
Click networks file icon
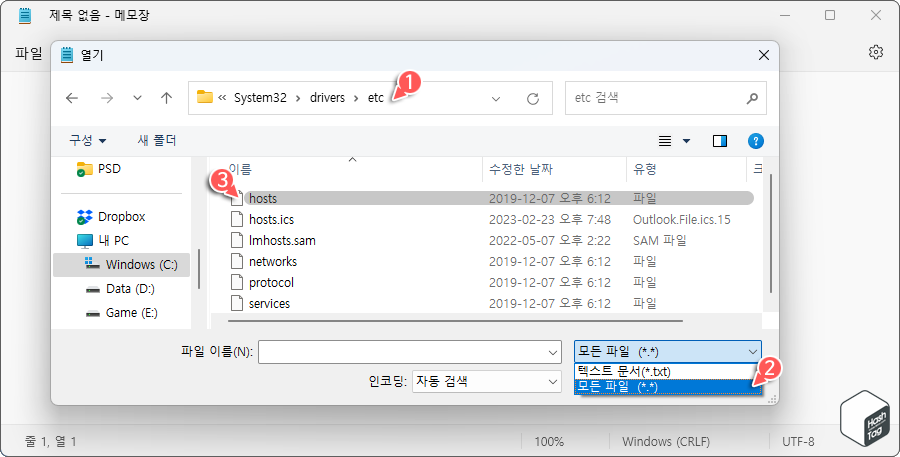(237, 262)
